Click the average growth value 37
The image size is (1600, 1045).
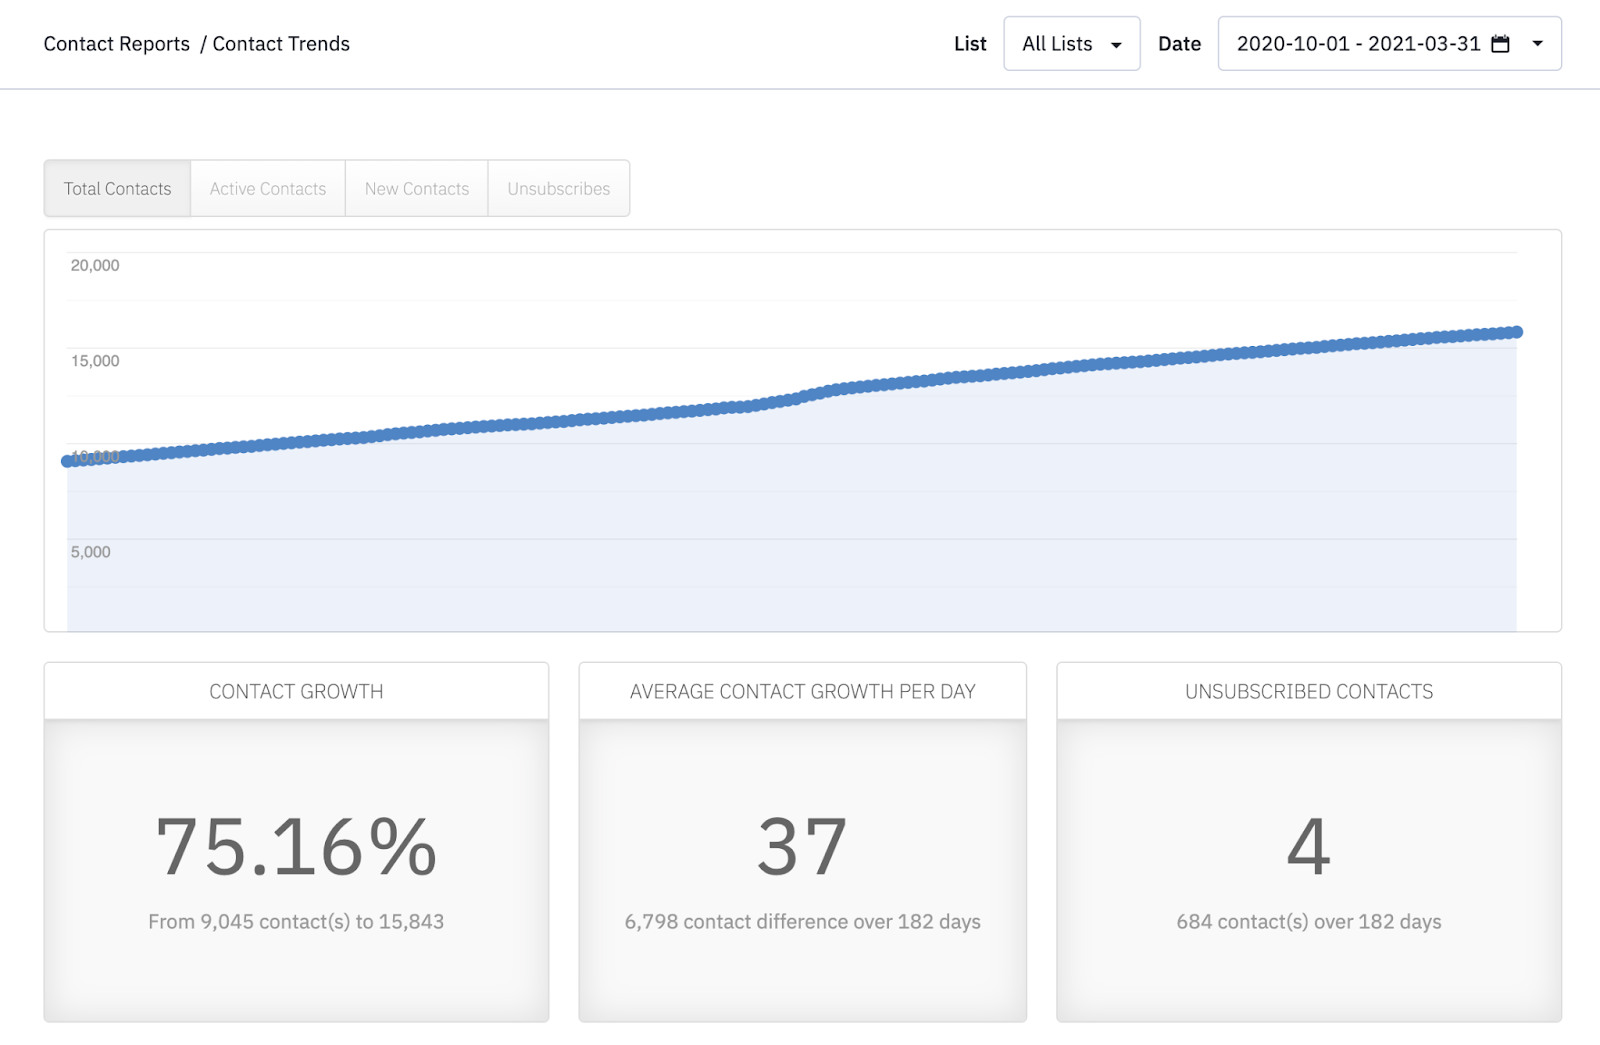803,847
